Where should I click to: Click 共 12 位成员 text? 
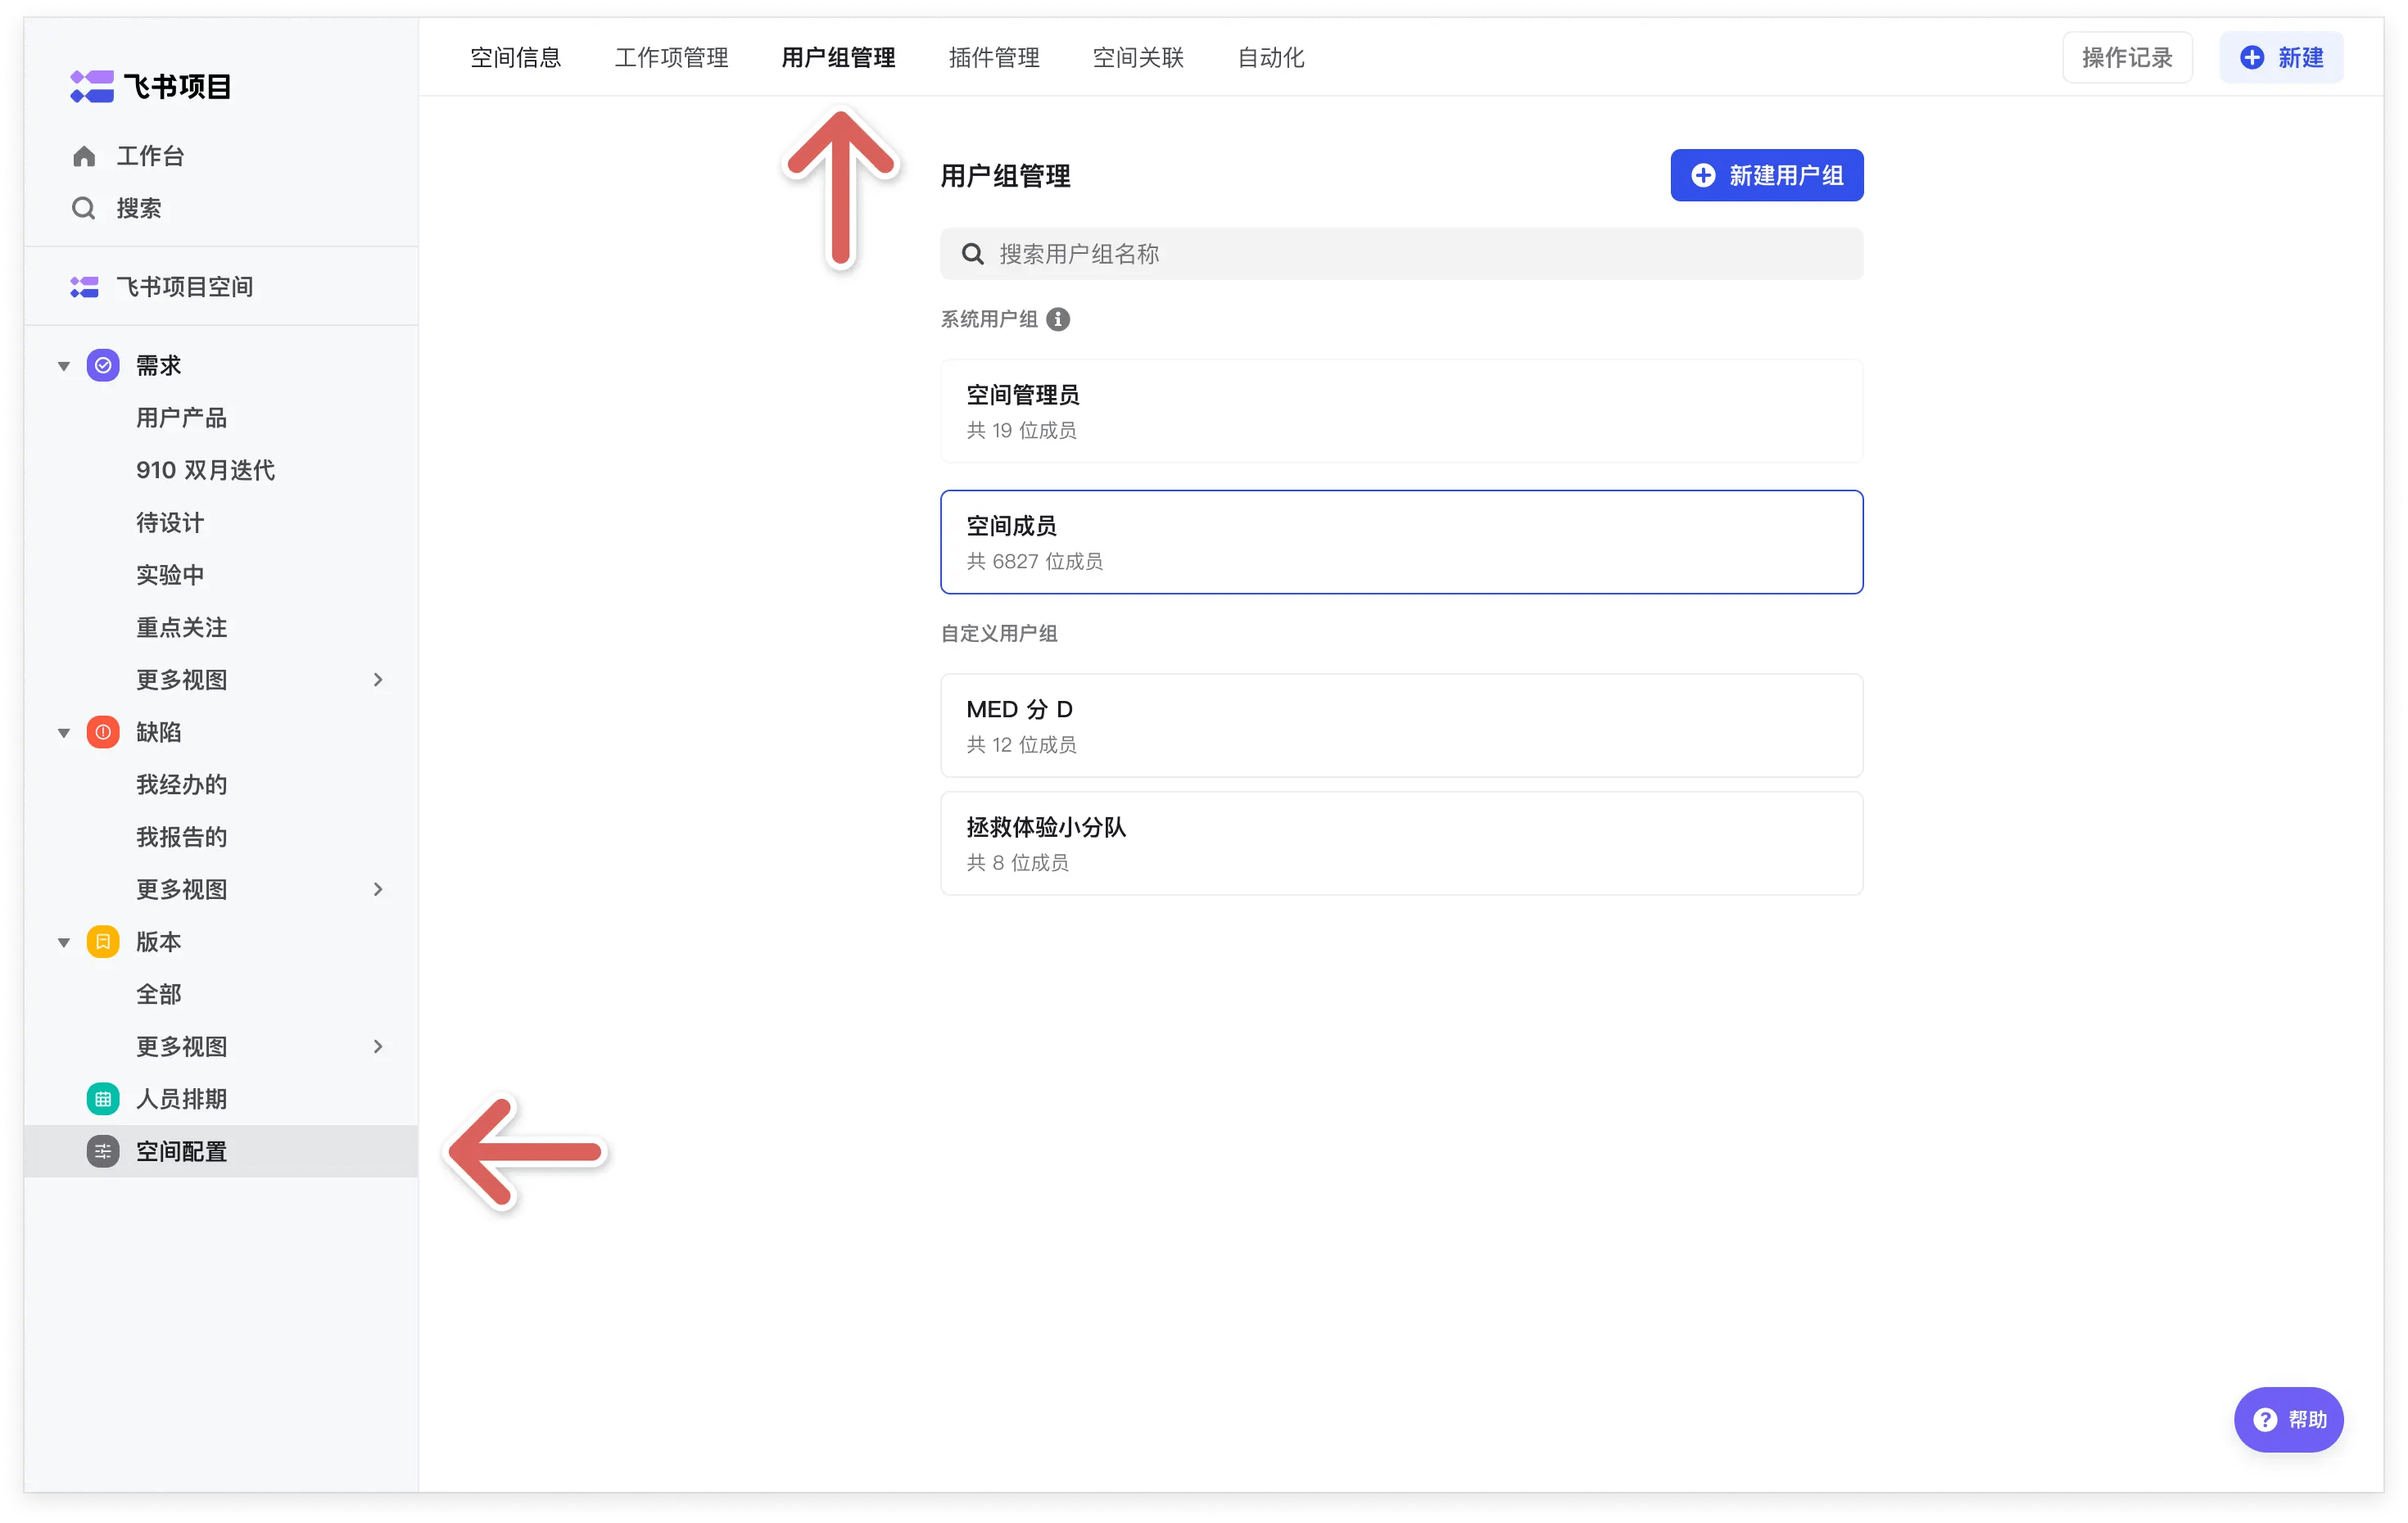click(x=1021, y=744)
